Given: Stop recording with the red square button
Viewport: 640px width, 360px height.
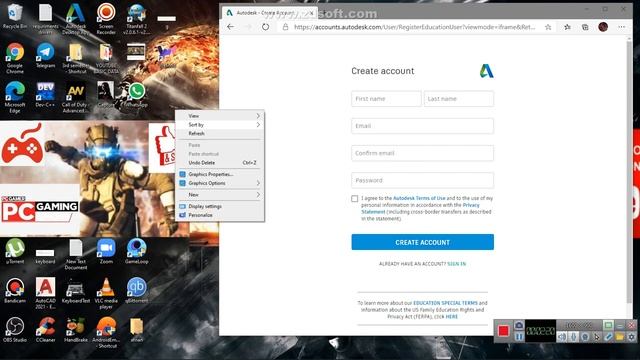Looking at the screenshot, I should point(503,331).
